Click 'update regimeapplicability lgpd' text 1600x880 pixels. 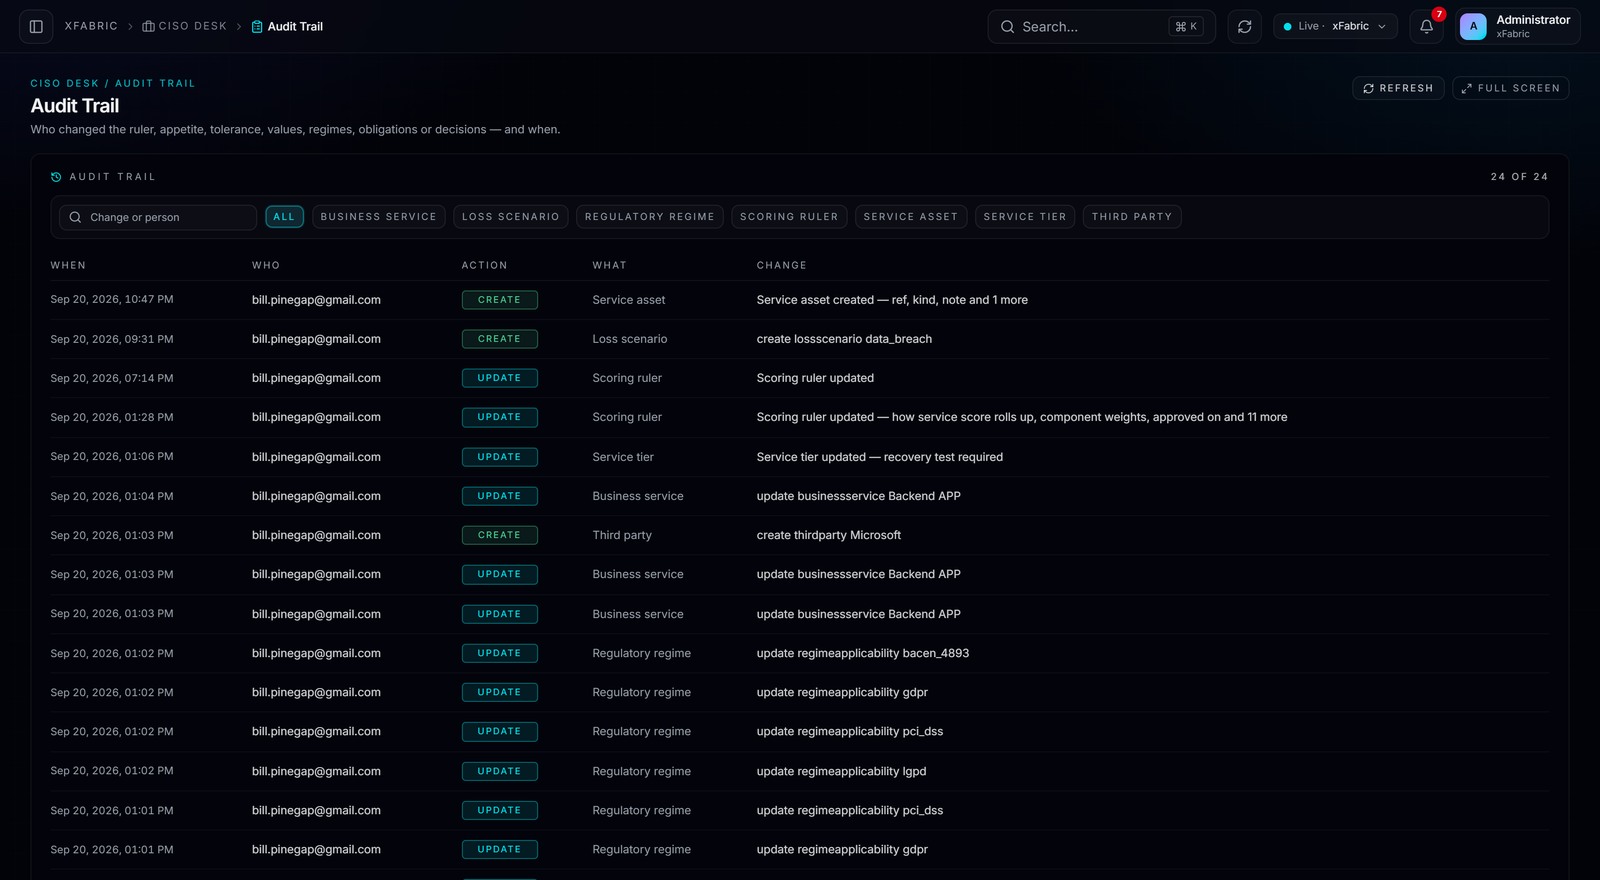coord(841,771)
